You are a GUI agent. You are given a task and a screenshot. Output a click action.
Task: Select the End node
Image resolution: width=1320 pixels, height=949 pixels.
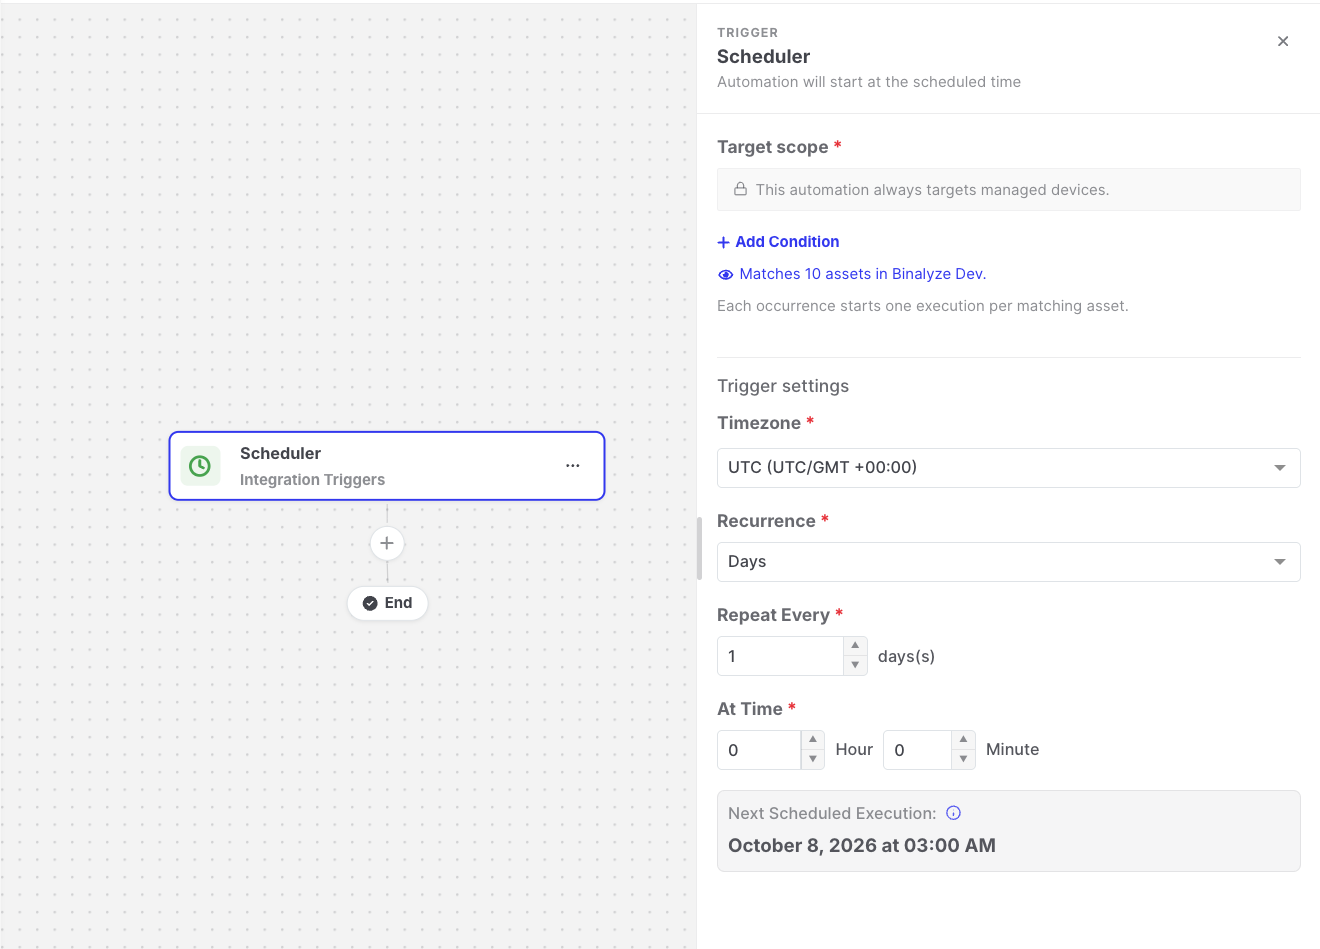(387, 603)
